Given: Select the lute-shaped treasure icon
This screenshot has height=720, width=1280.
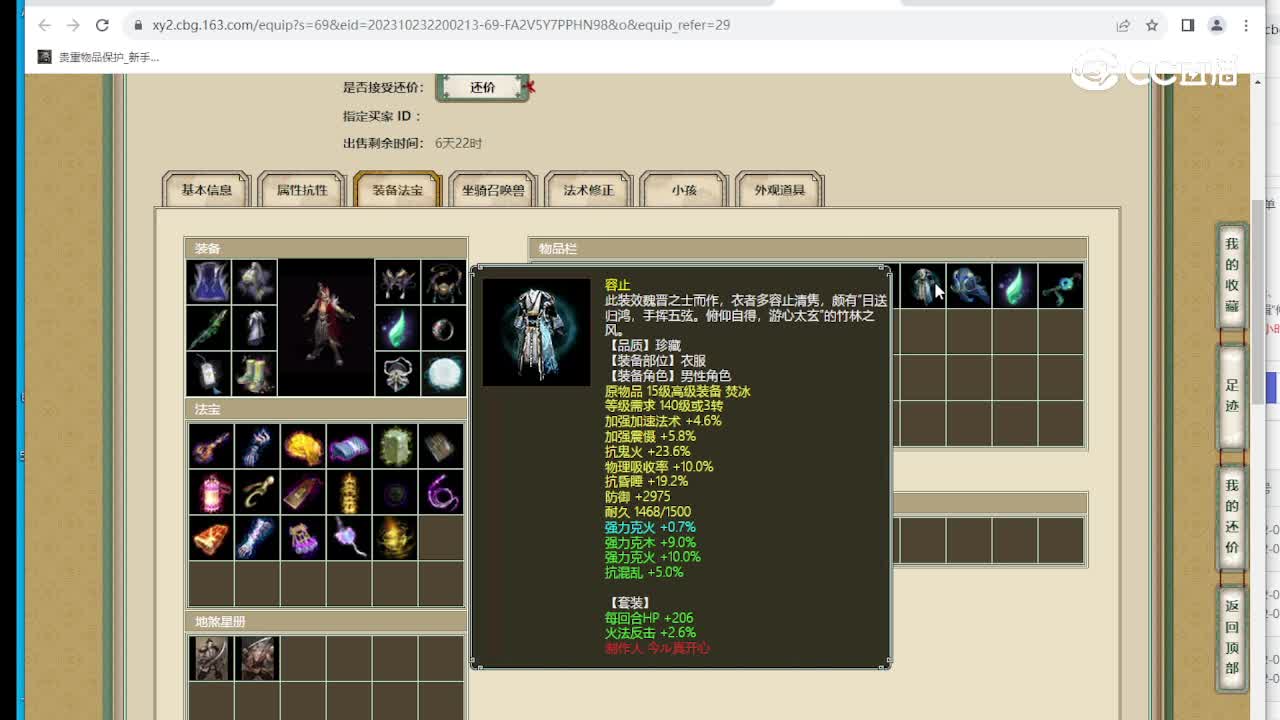Looking at the screenshot, I should (x=211, y=446).
